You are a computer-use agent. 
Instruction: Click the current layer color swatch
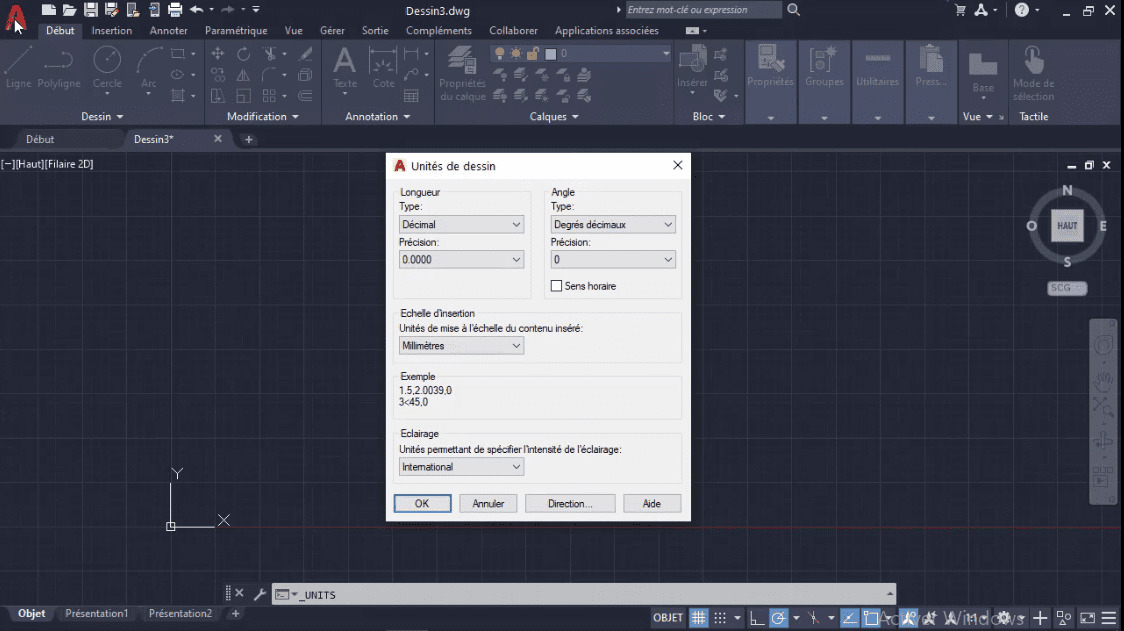pyautogui.click(x=550, y=54)
